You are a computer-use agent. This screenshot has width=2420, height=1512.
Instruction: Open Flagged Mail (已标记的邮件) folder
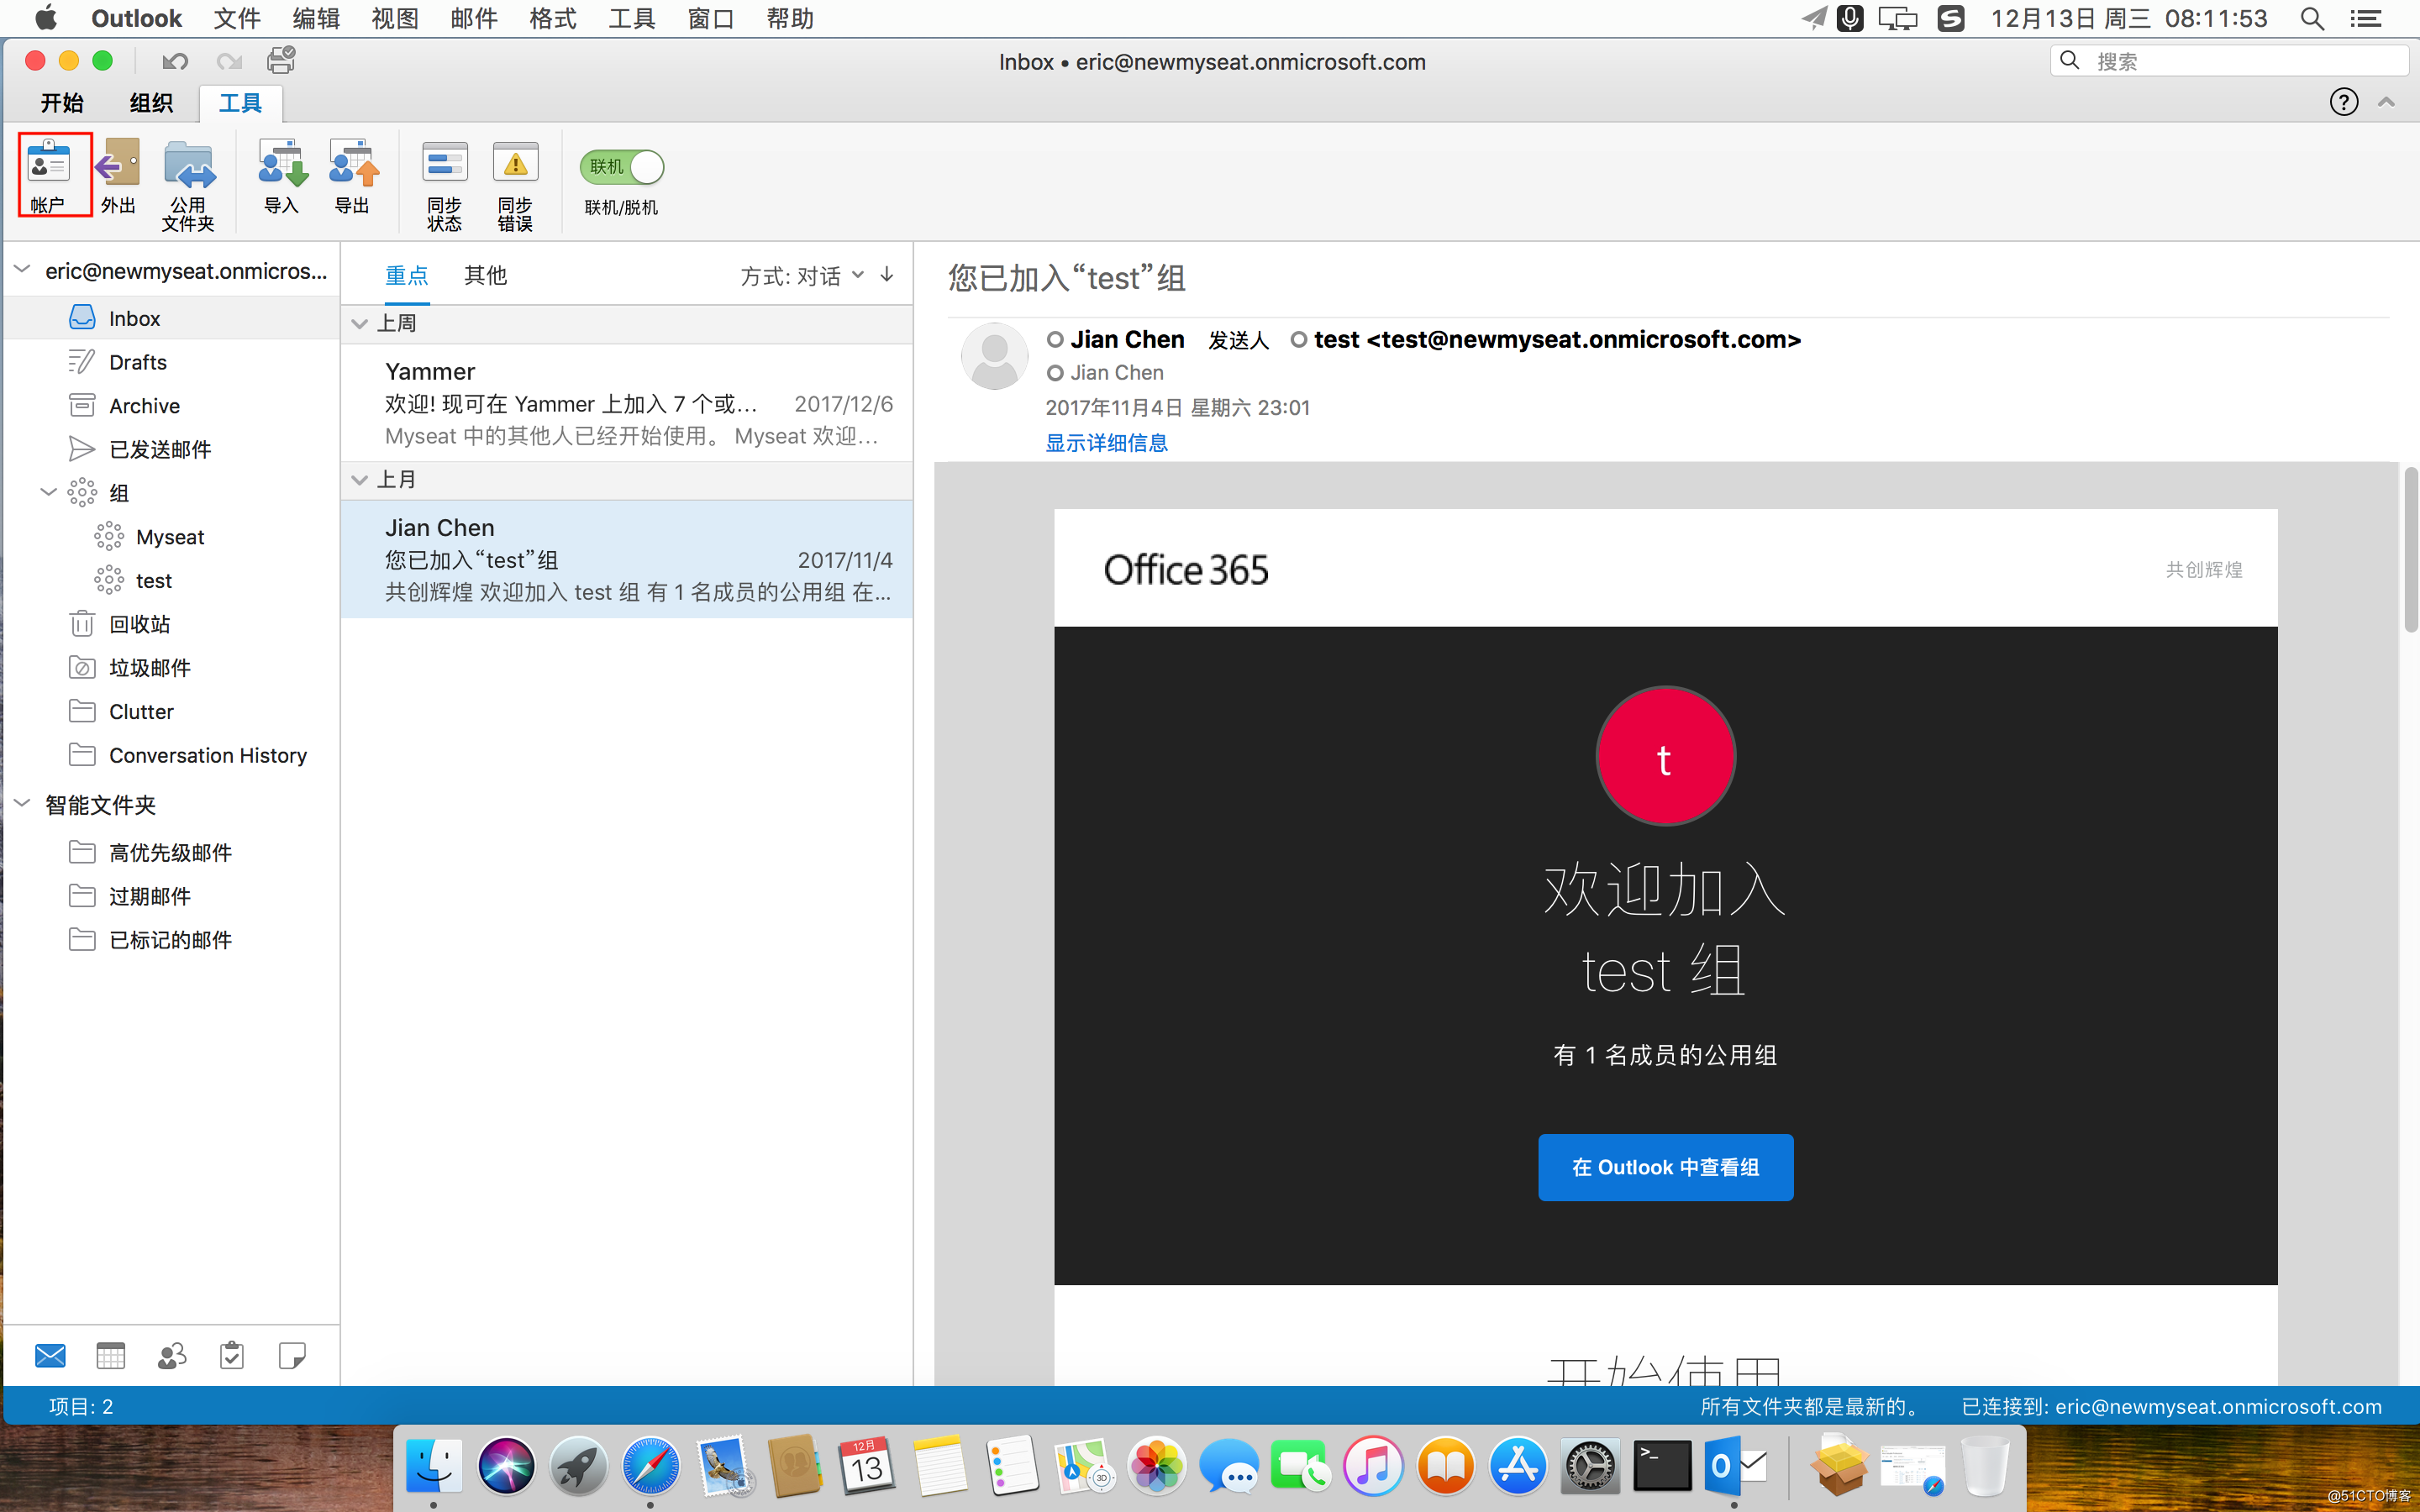pyautogui.click(x=172, y=939)
